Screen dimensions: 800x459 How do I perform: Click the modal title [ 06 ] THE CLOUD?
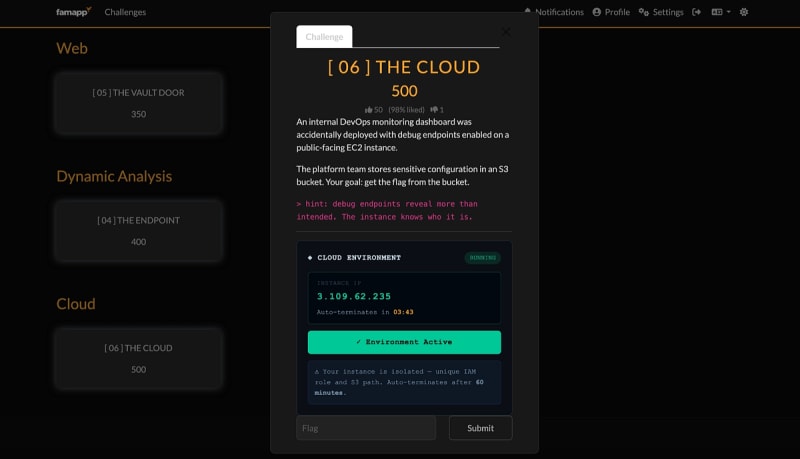coord(404,67)
